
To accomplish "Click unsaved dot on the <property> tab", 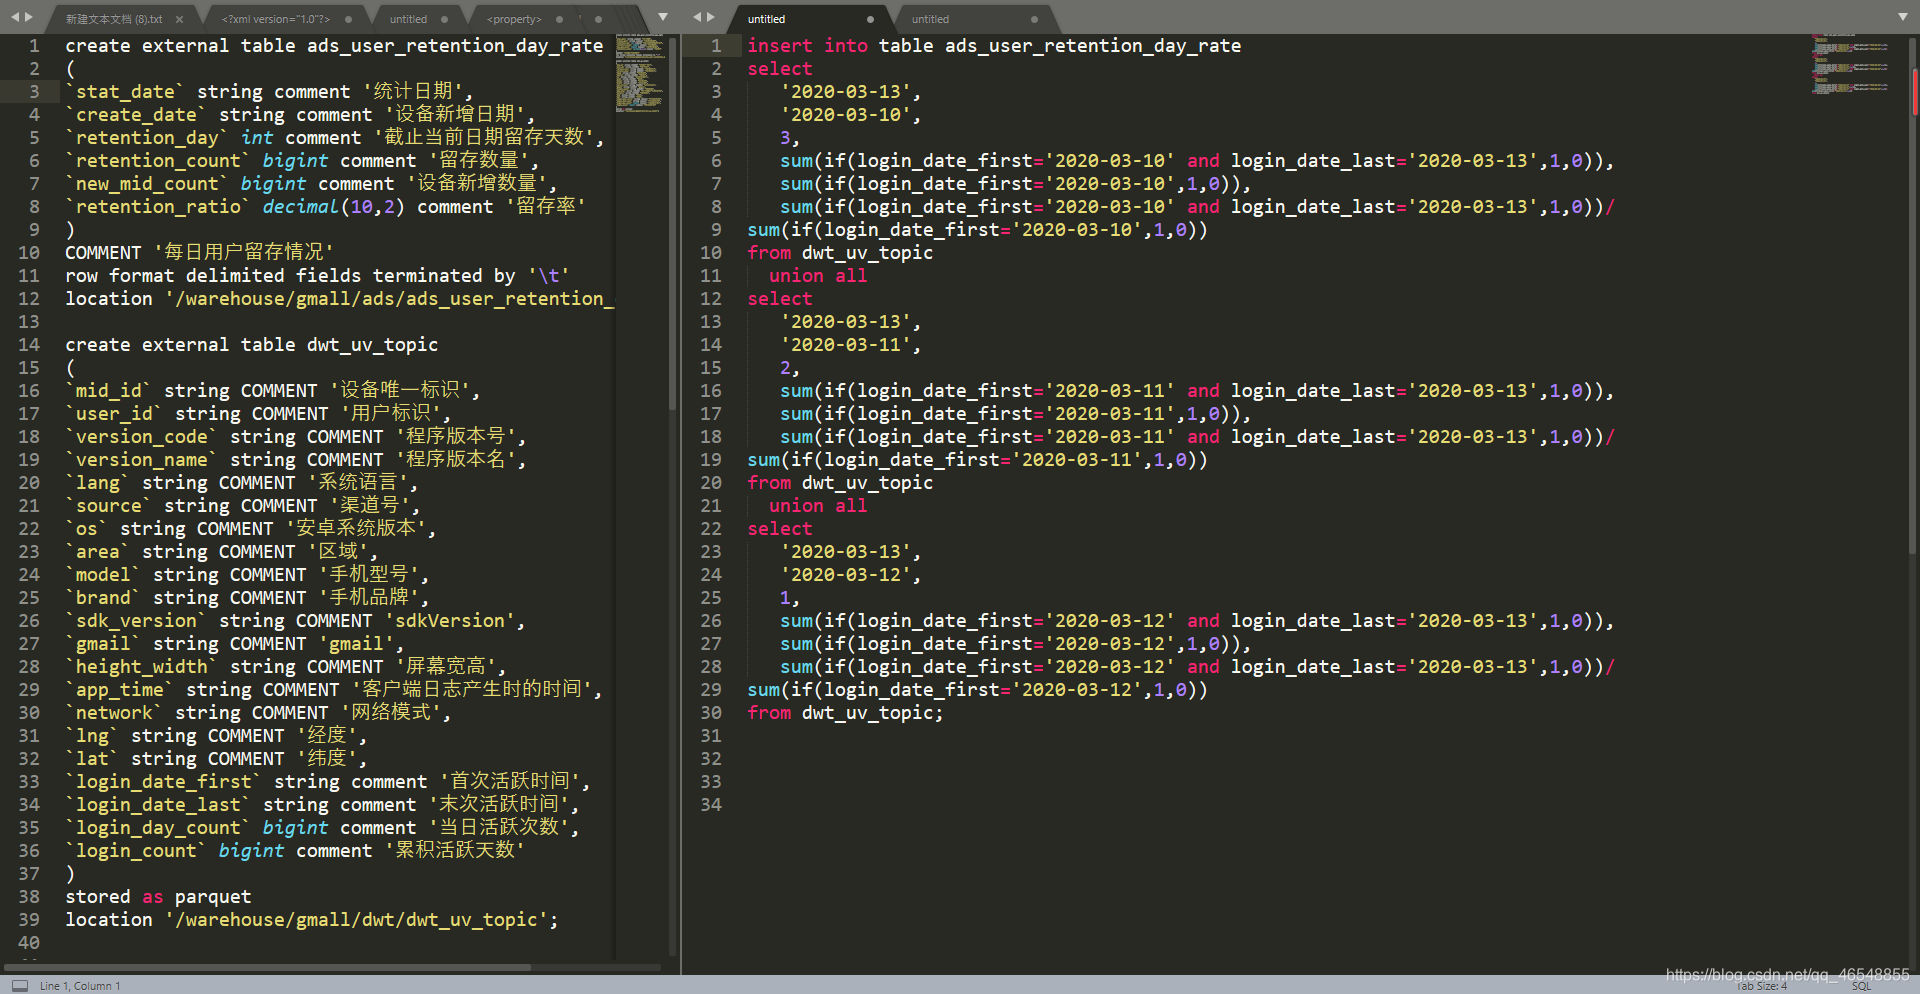I will [x=559, y=19].
